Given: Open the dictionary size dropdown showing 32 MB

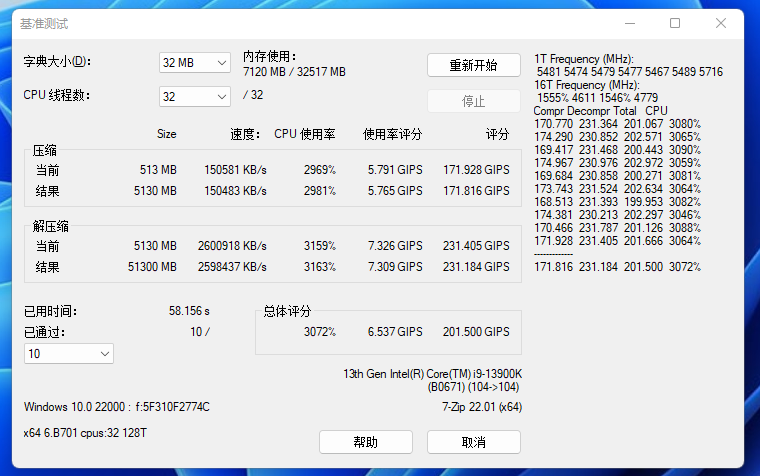Looking at the screenshot, I should pos(195,62).
